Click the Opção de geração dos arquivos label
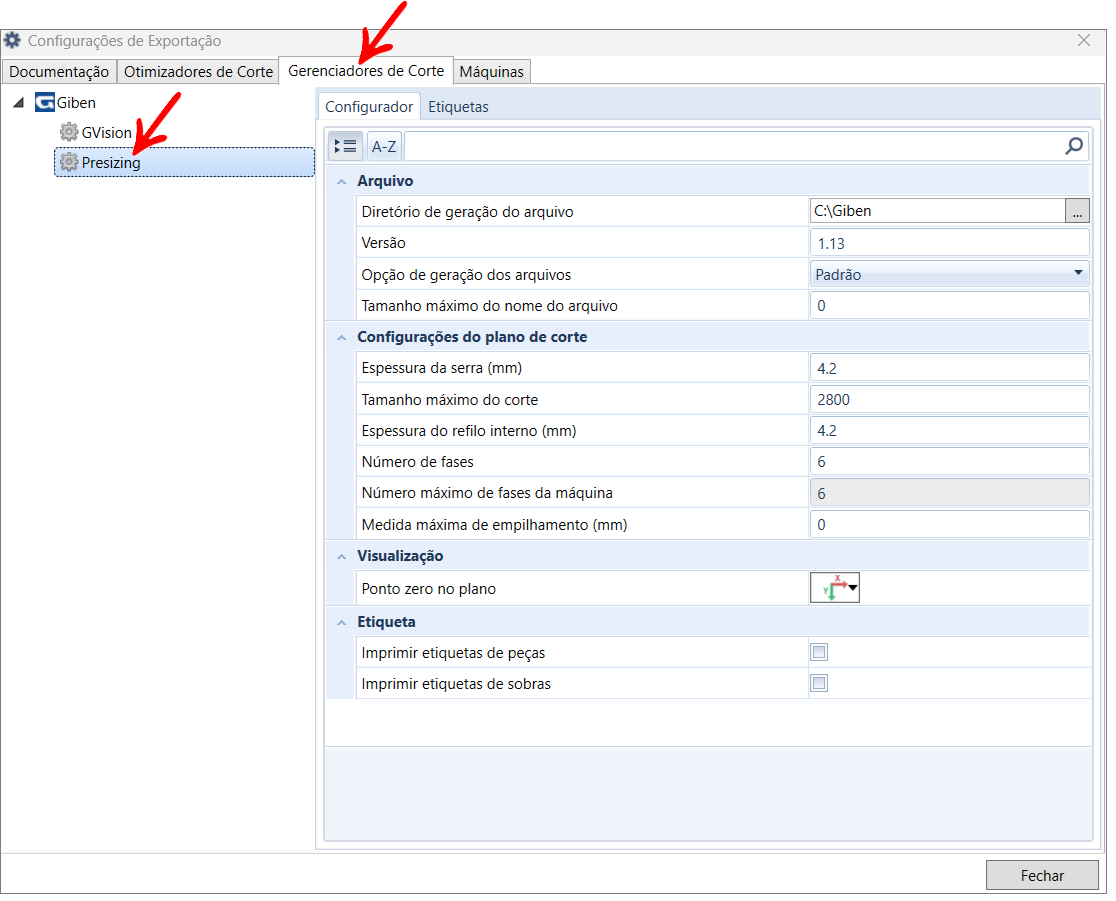1116x901 pixels. 466,275
